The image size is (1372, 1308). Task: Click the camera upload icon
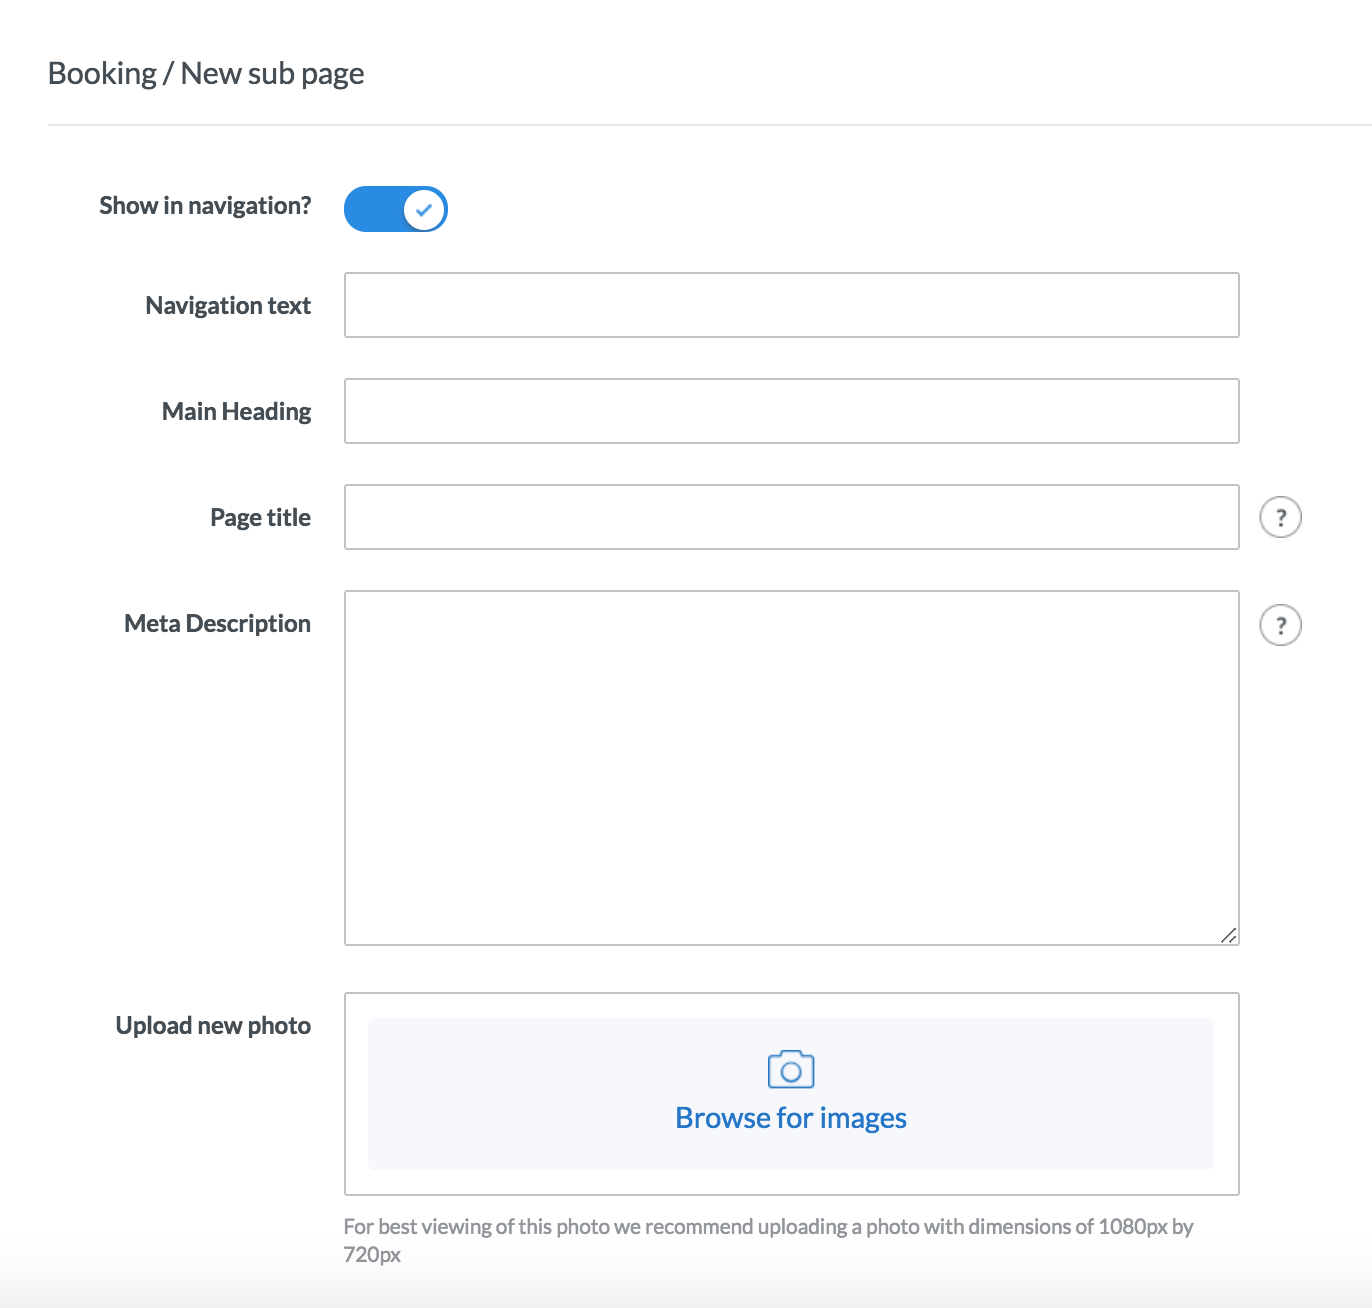791,1069
